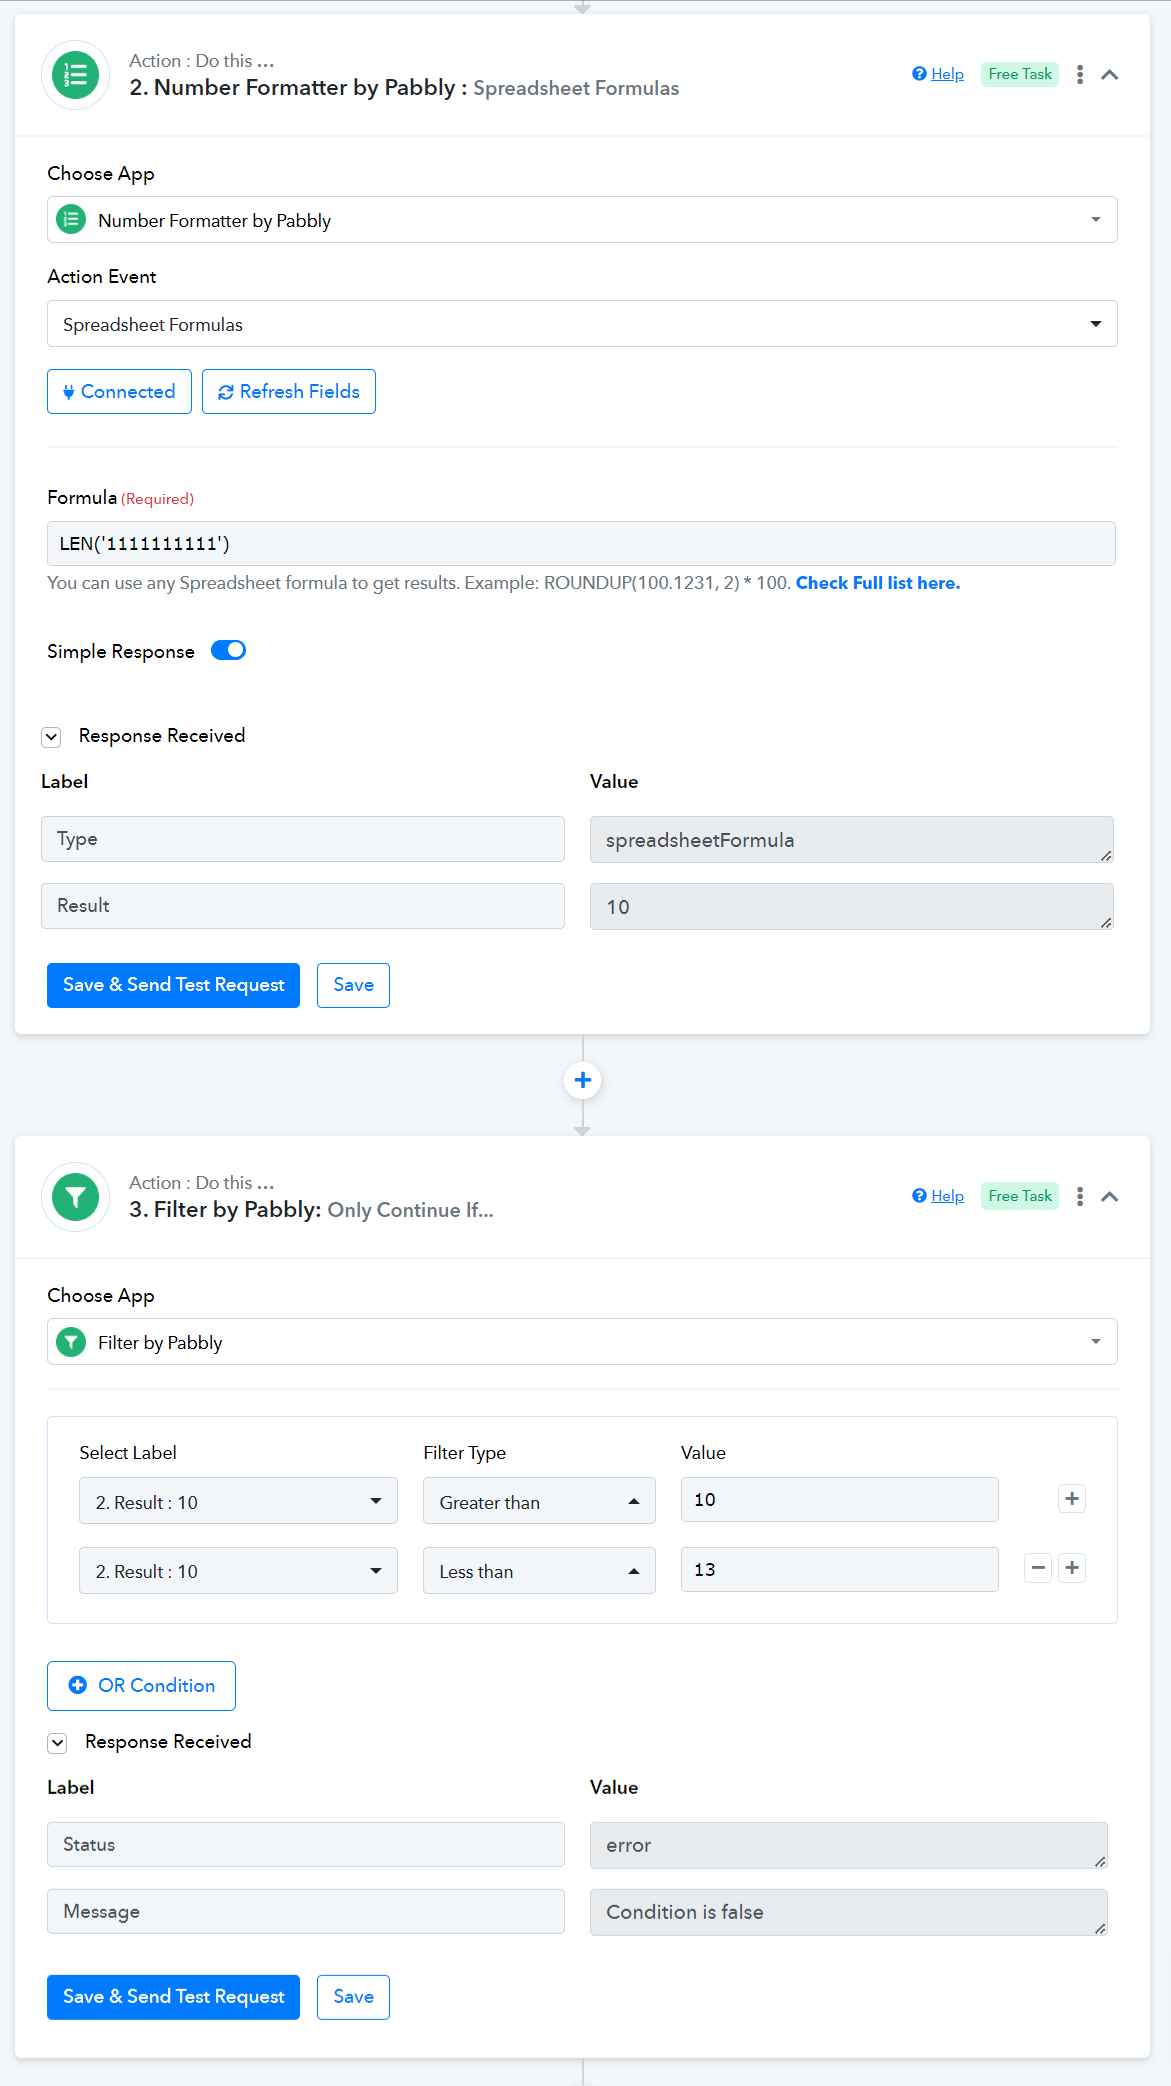Collapse Response Received in Number Formatter step
This screenshot has height=2086, width=1171.
52,737
